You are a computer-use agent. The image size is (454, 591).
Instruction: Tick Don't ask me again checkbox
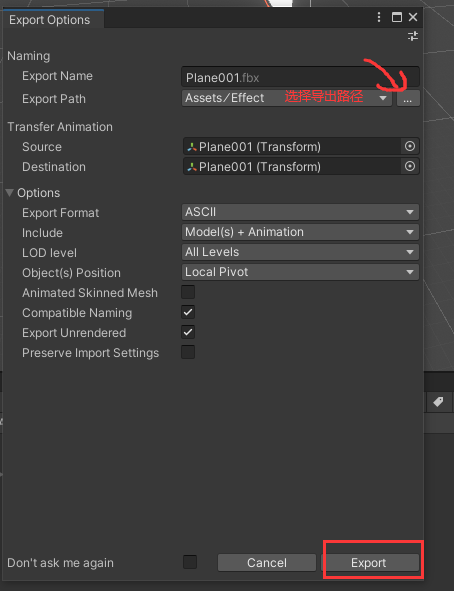tap(190, 562)
